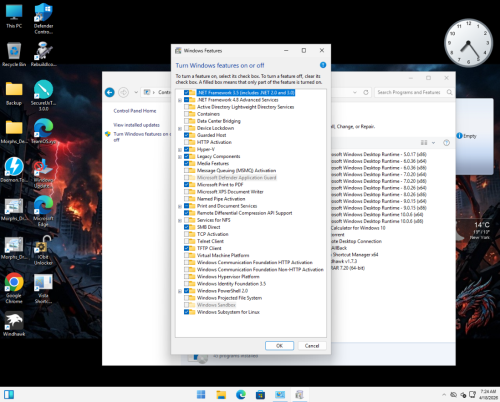Expand the Hyper-V feature tree

pos(180,150)
